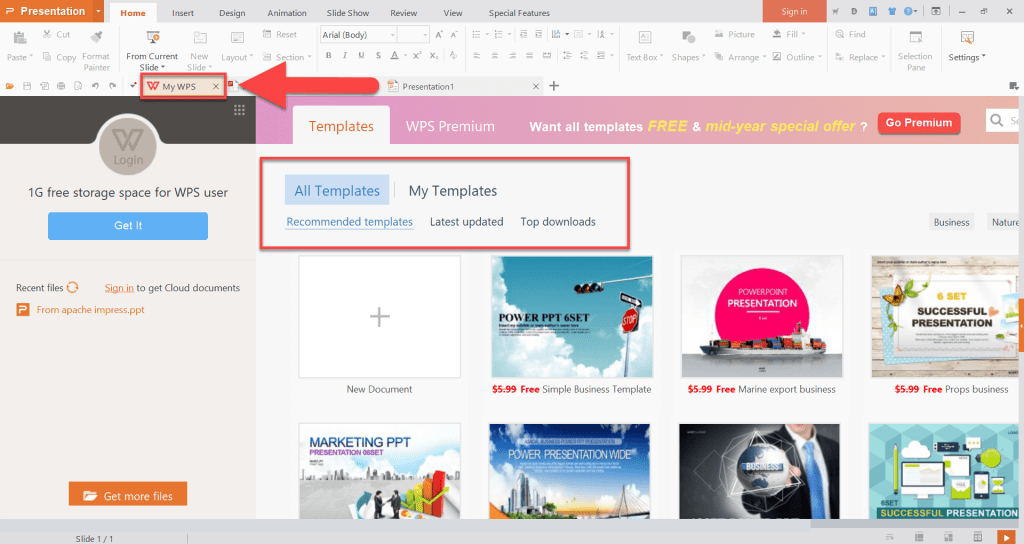Screen dimensions: 1024x544
Task: Open the skin shirt icon
Action: [891, 11]
